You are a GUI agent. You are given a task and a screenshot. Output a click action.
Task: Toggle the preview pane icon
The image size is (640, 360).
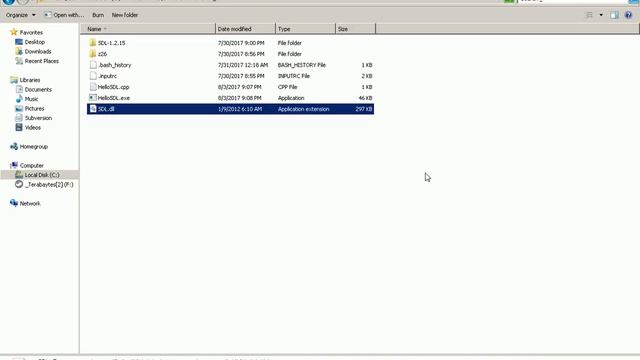(x=614, y=15)
